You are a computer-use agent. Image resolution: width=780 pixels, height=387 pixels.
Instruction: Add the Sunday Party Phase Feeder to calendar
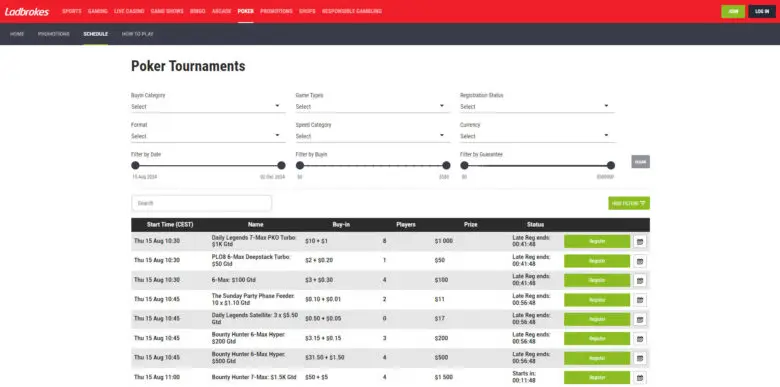click(640, 300)
